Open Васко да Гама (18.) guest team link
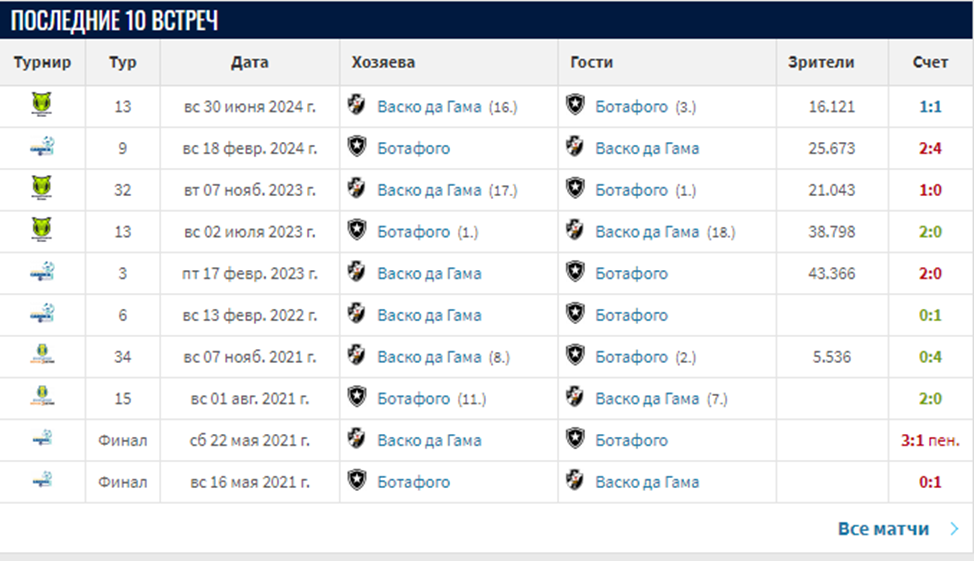 click(665, 232)
